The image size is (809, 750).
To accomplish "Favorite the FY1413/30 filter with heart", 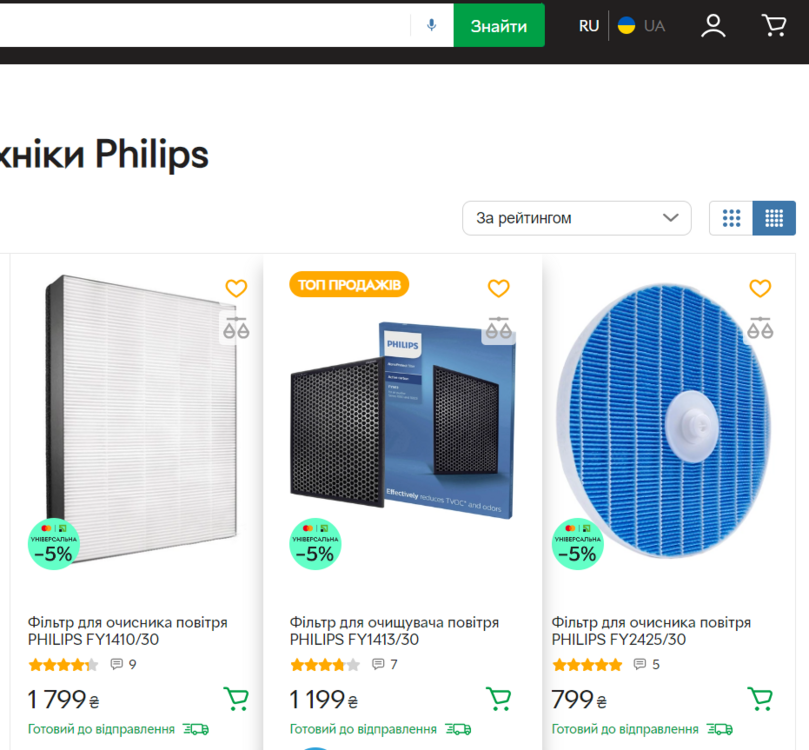I will [498, 289].
